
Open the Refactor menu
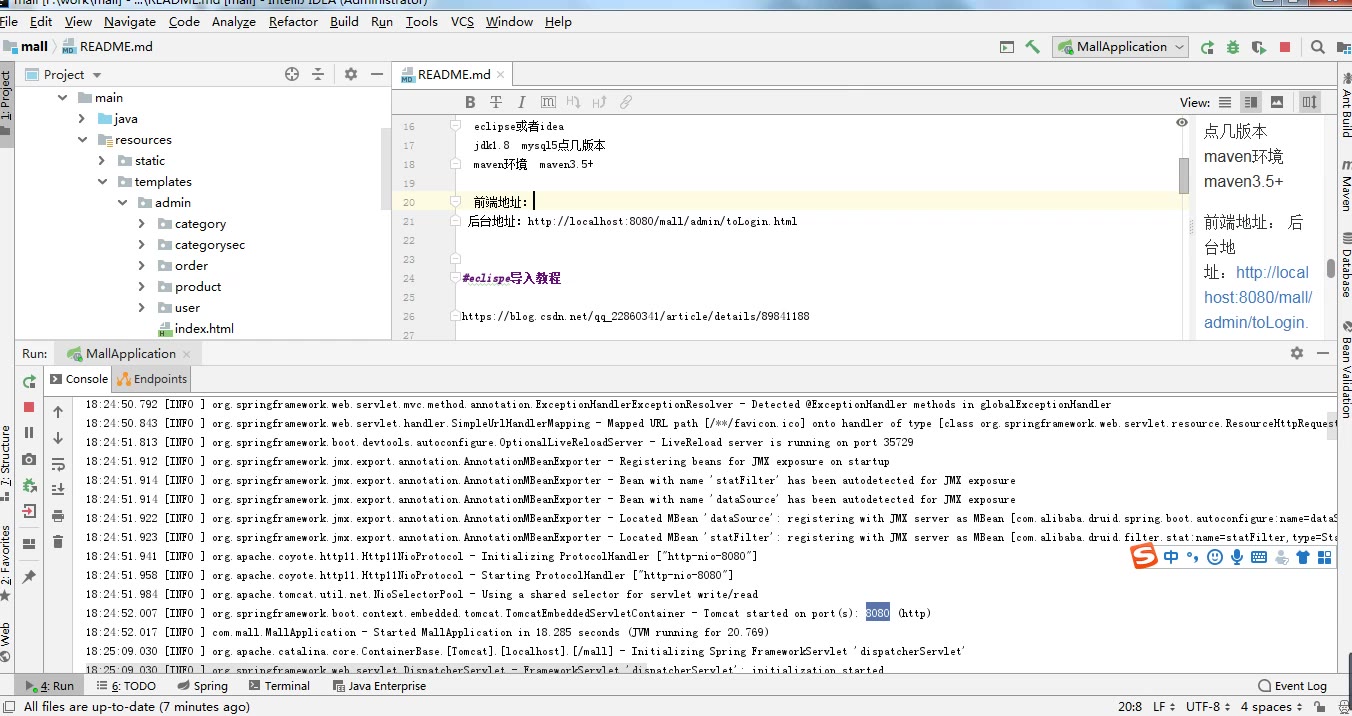pyautogui.click(x=293, y=21)
